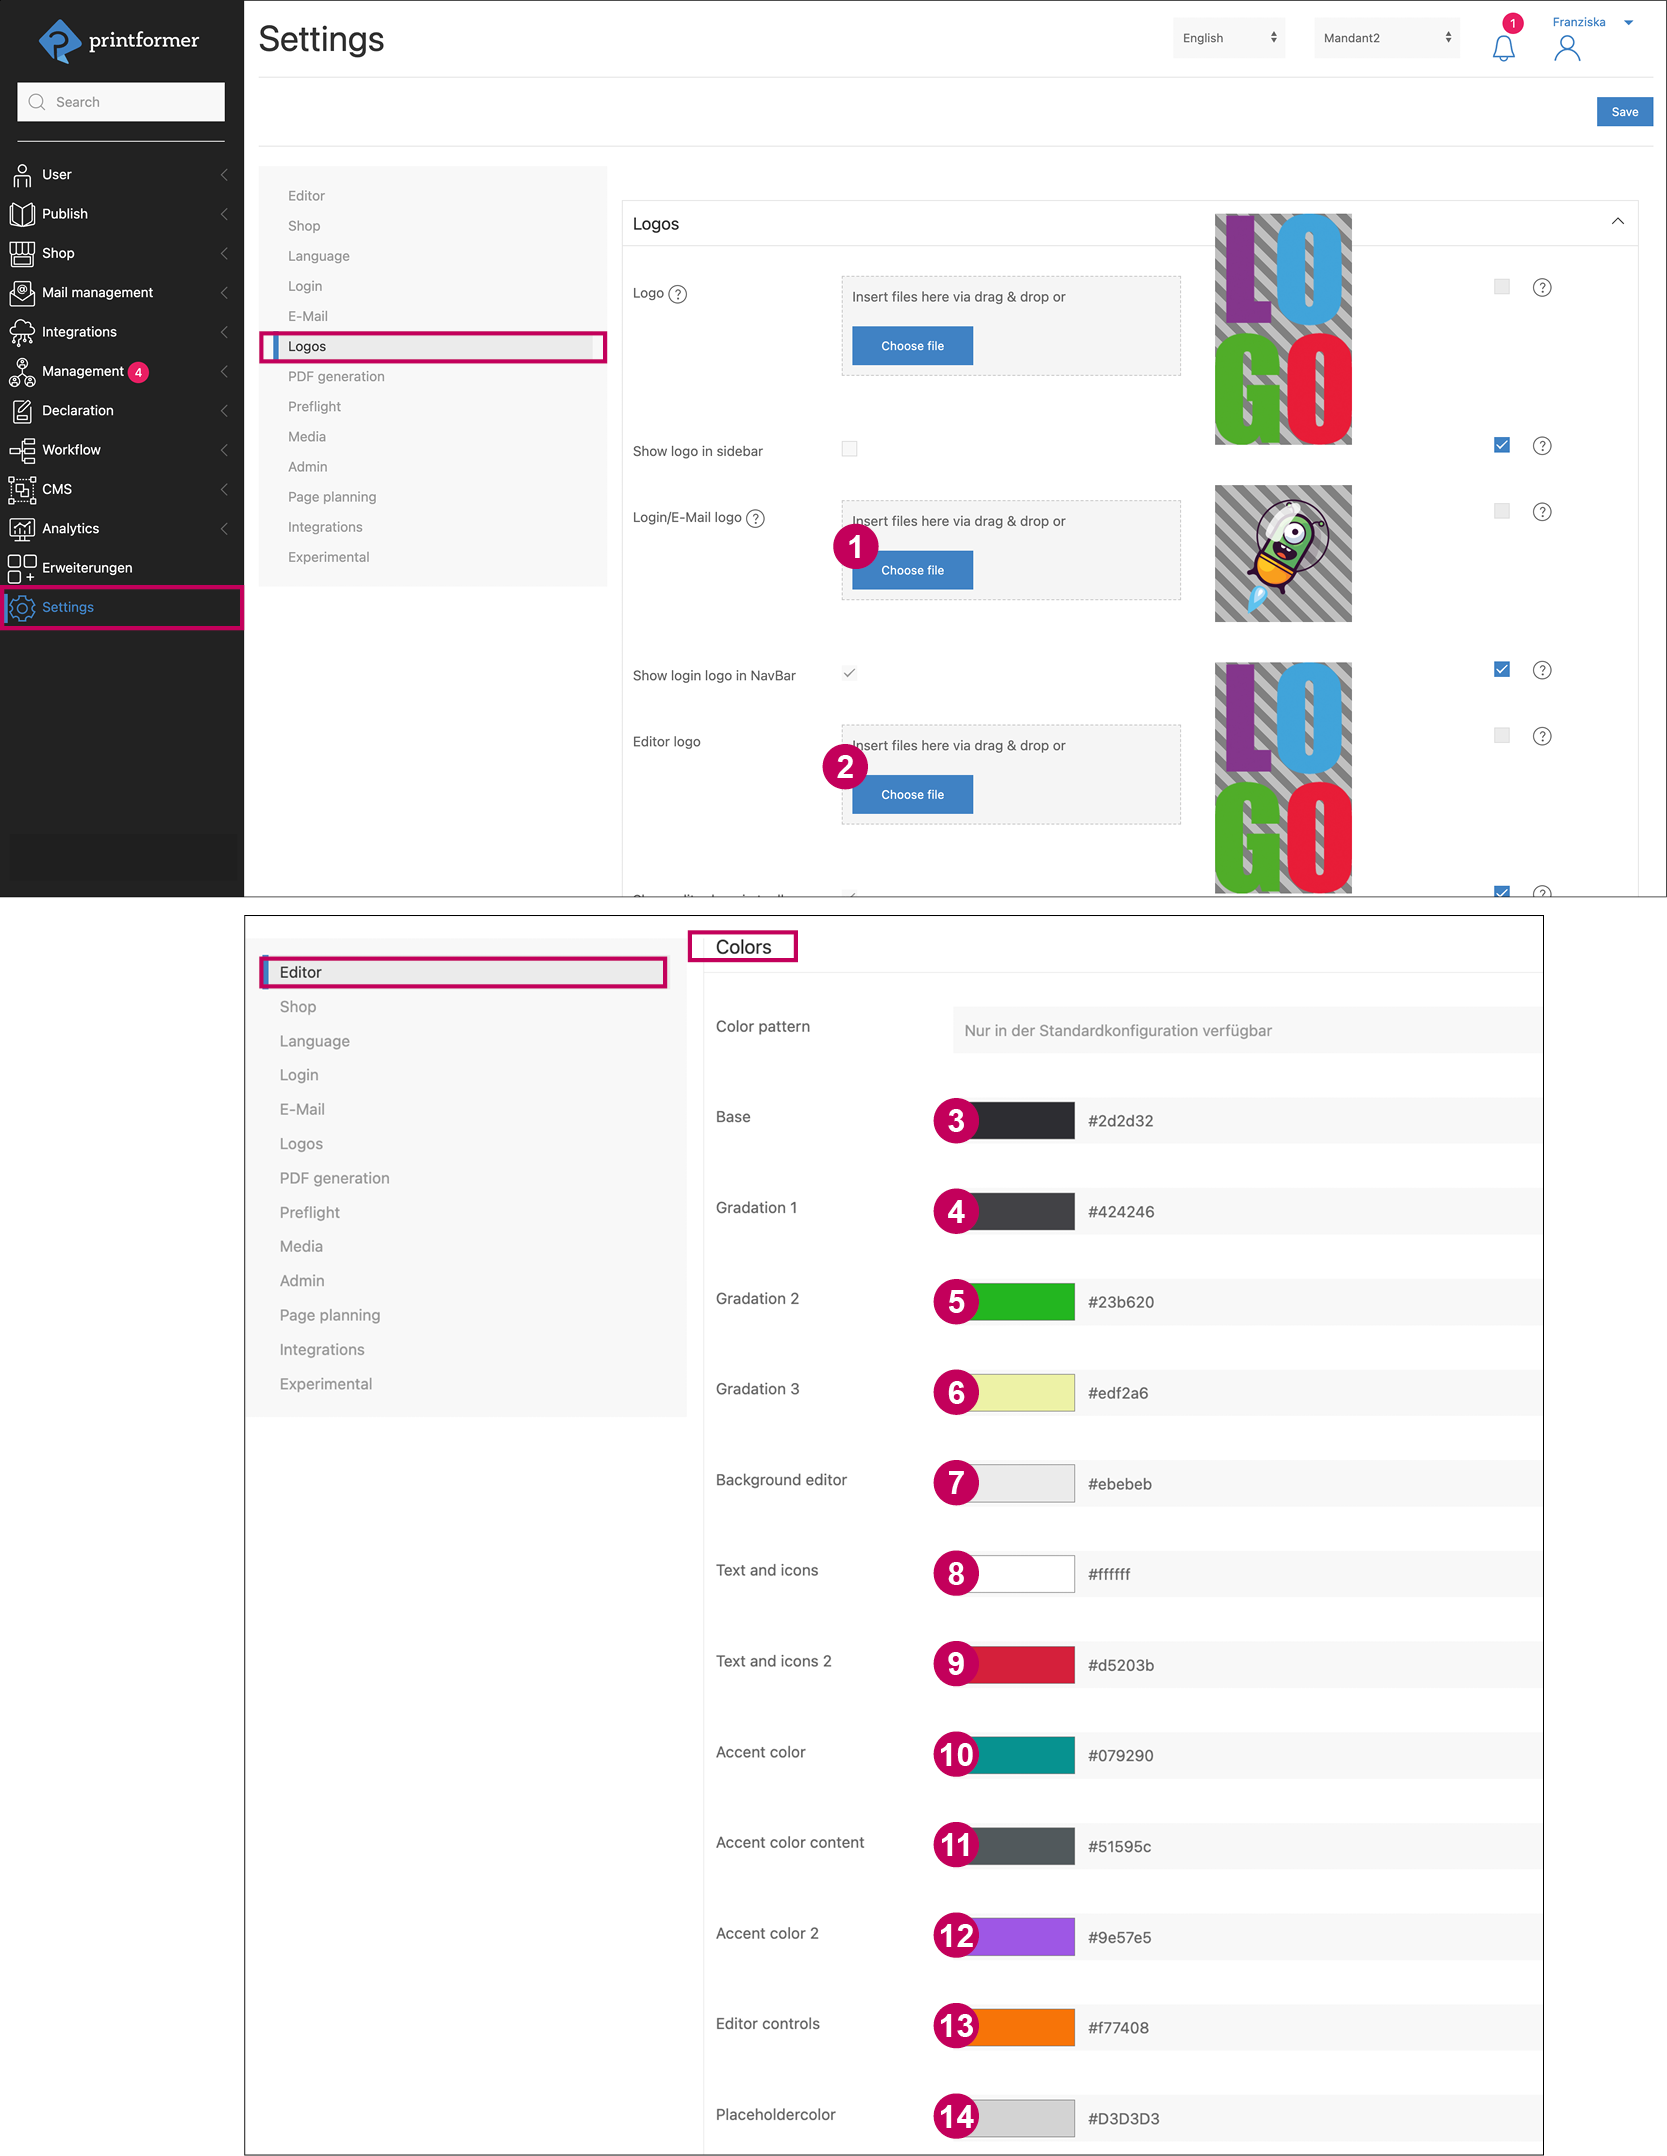Toggle the checkbox beside the Editor logo preview
Image resolution: width=1667 pixels, height=2156 pixels.
pyautogui.click(x=1500, y=735)
